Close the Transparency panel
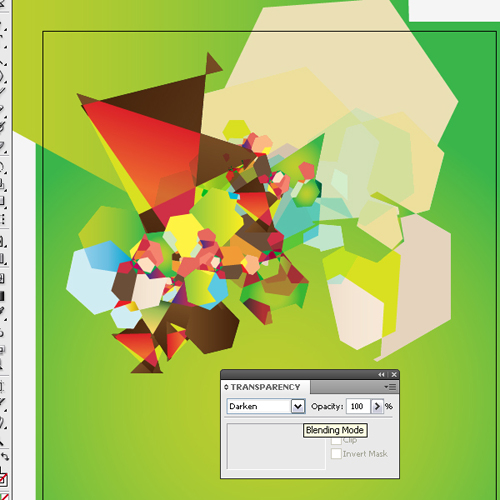The width and height of the screenshot is (500, 500). coord(394,375)
